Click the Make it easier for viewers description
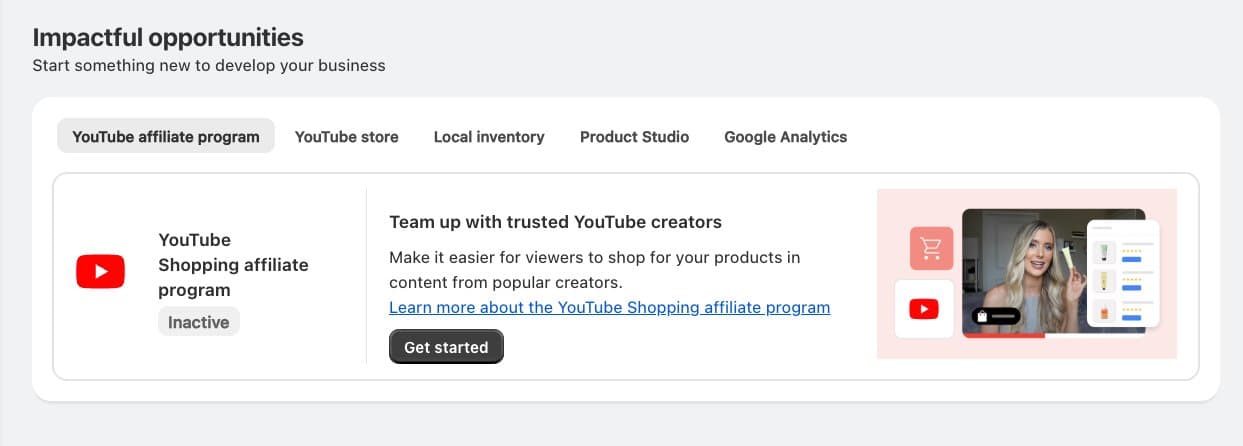This screenshot has height=446, width=1243. tap(594, 270)
